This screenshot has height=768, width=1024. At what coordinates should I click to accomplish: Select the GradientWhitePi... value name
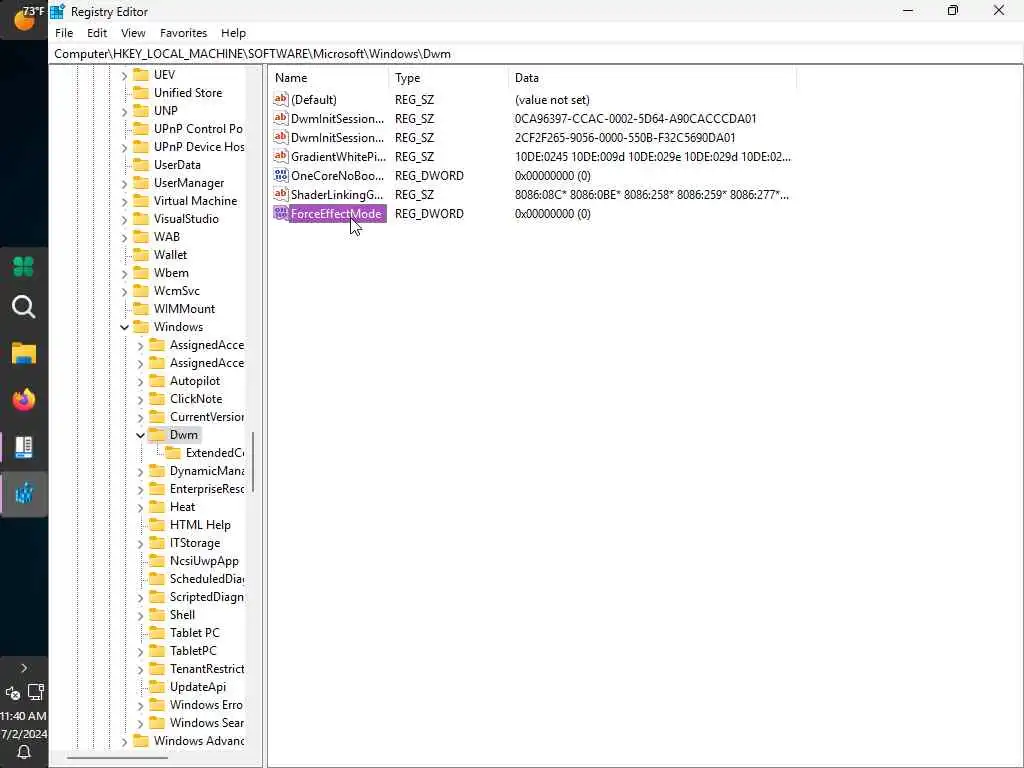pyautogui.click(x=338, y=157)
